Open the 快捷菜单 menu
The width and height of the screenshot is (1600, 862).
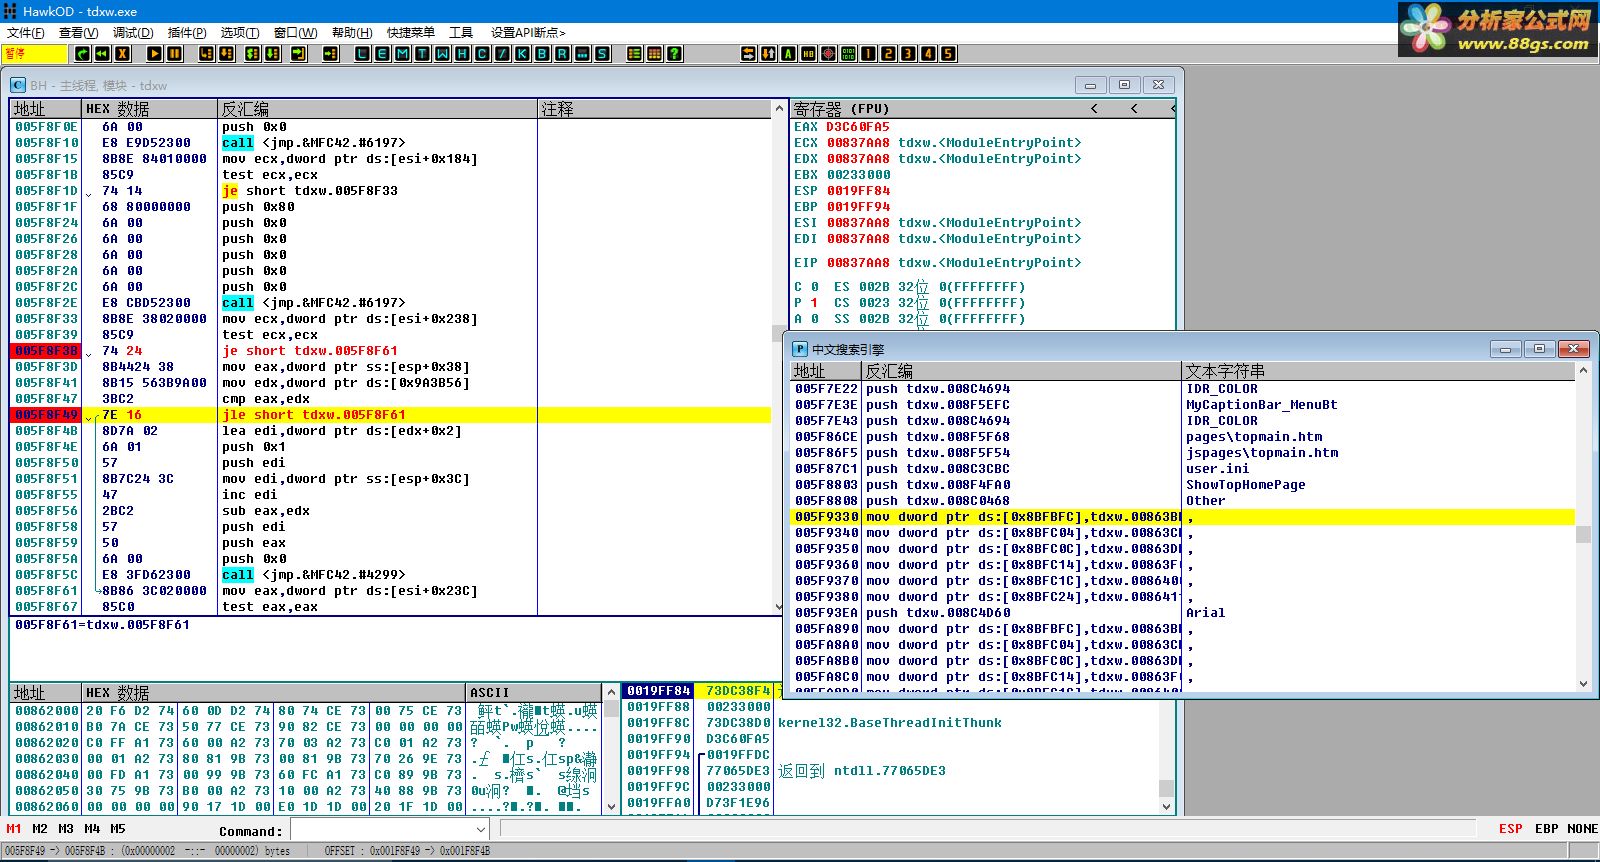[411, 33]
